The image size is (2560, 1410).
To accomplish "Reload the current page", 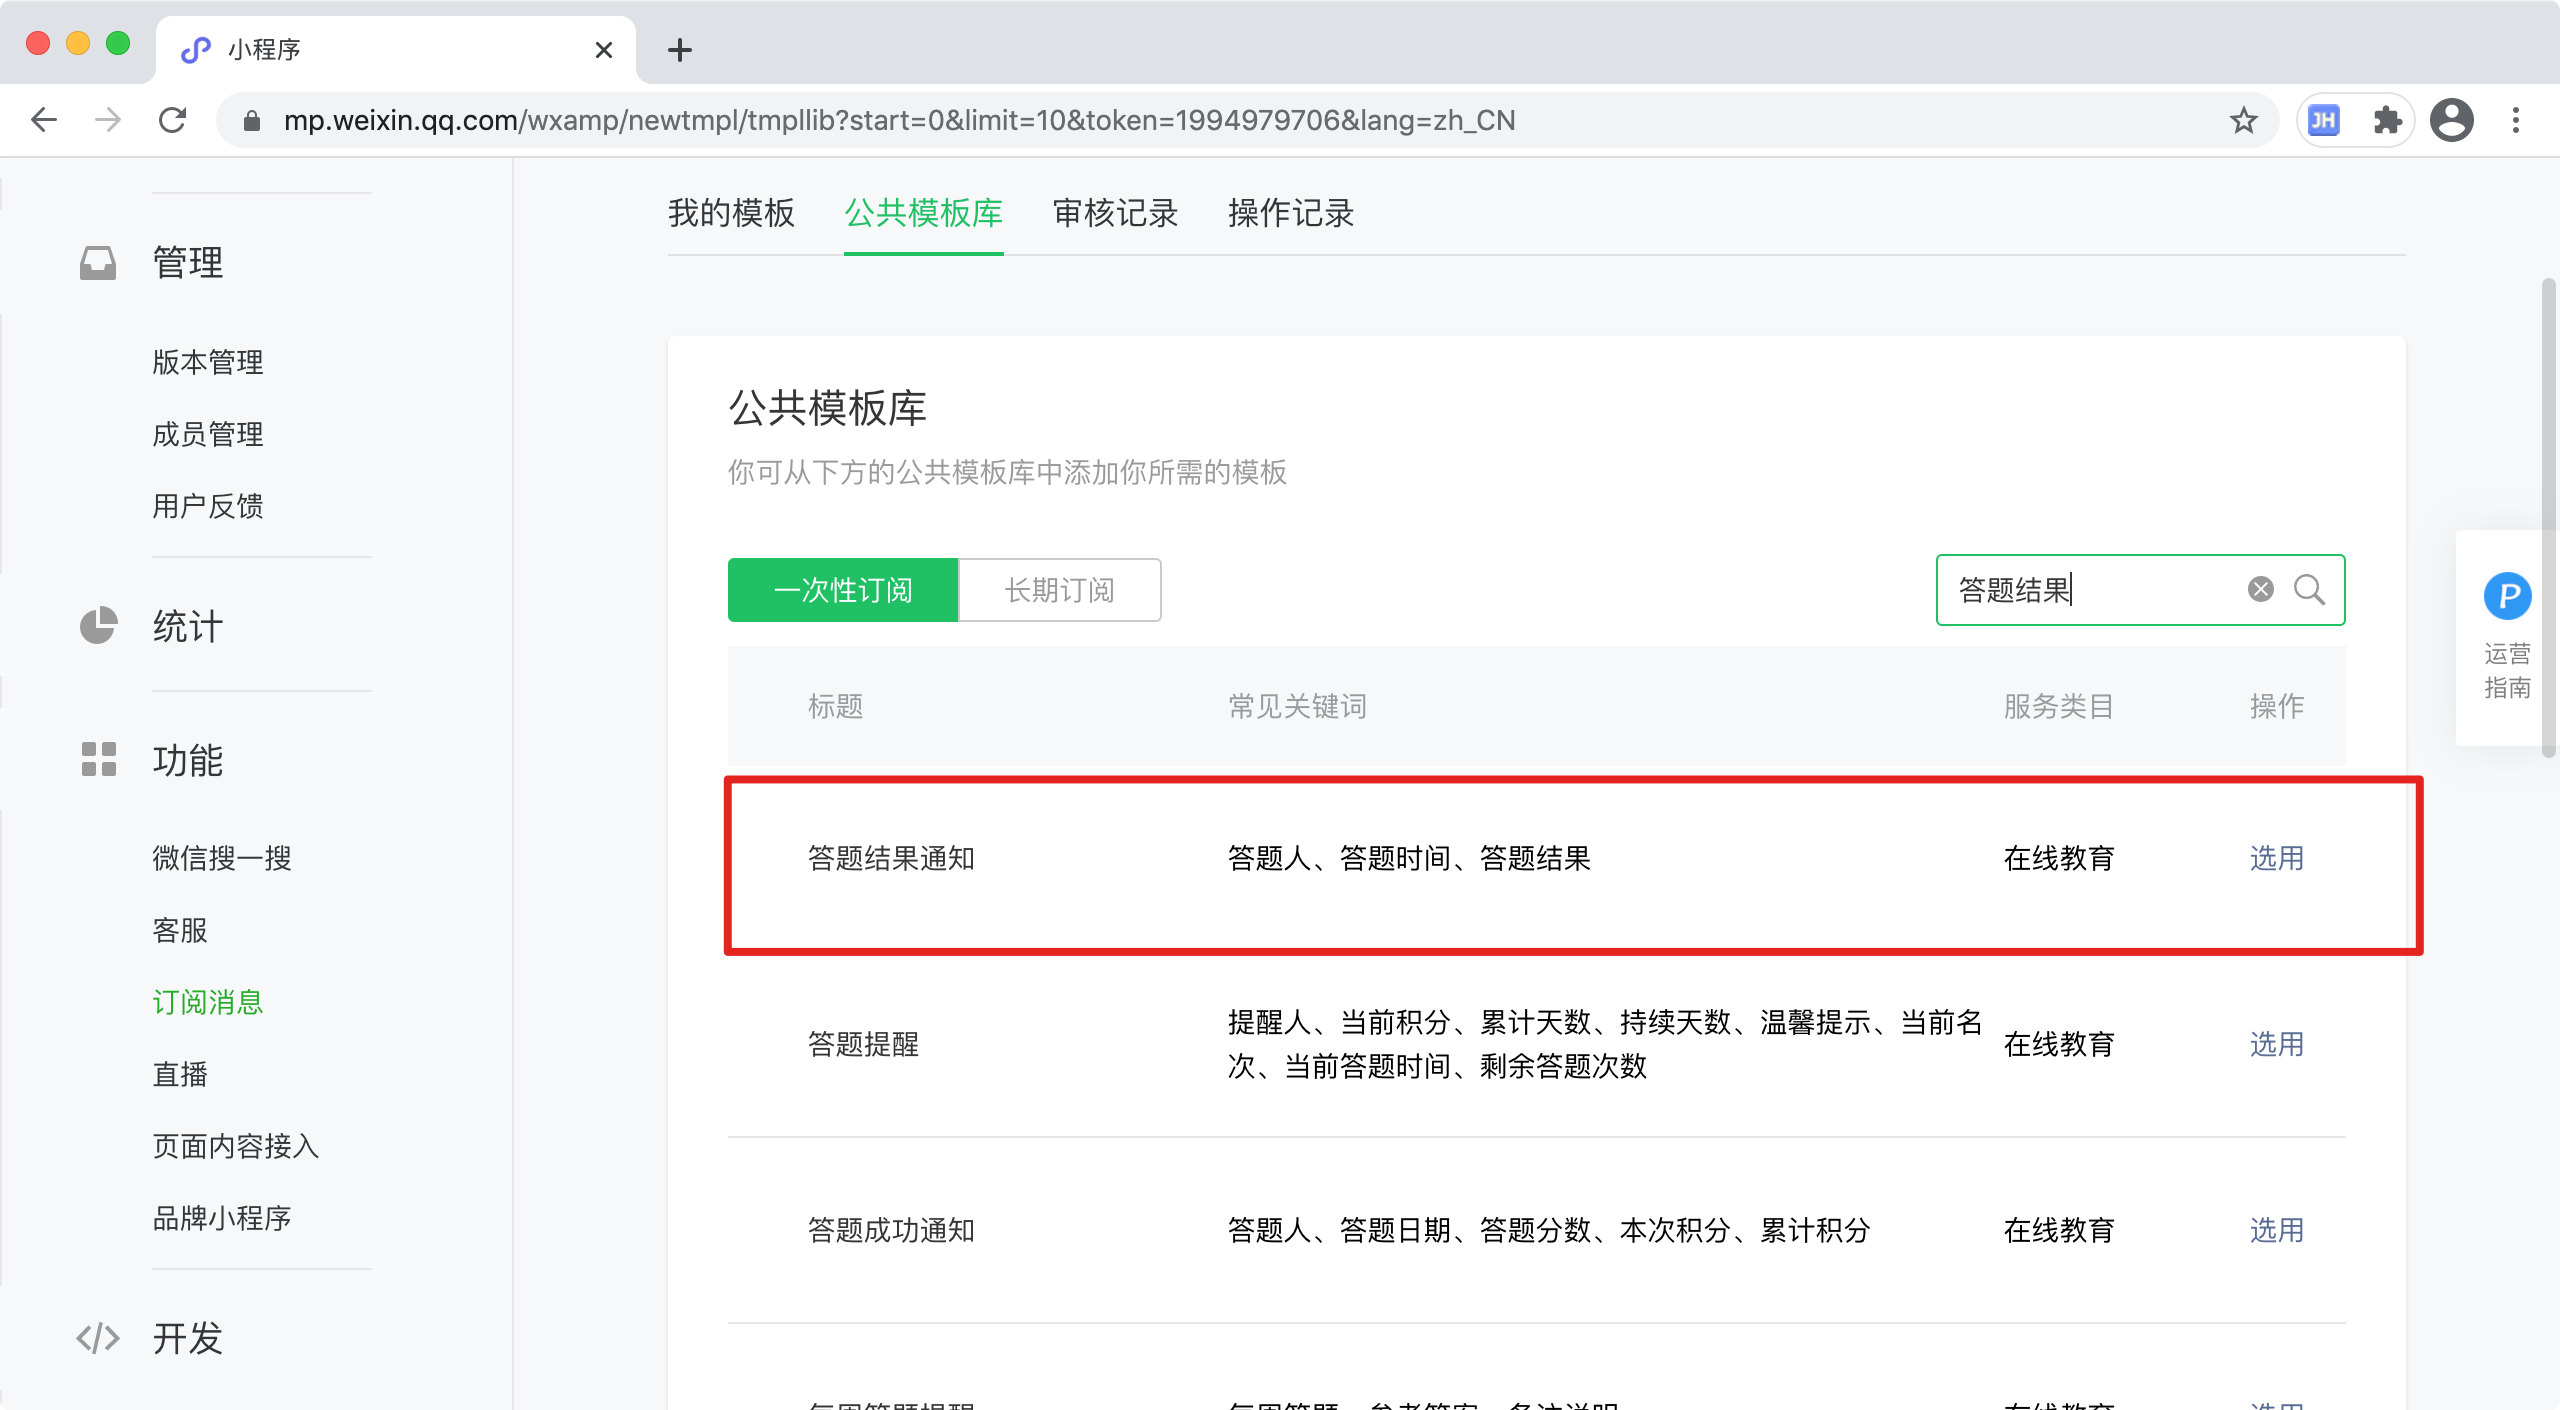I will 173,121.
